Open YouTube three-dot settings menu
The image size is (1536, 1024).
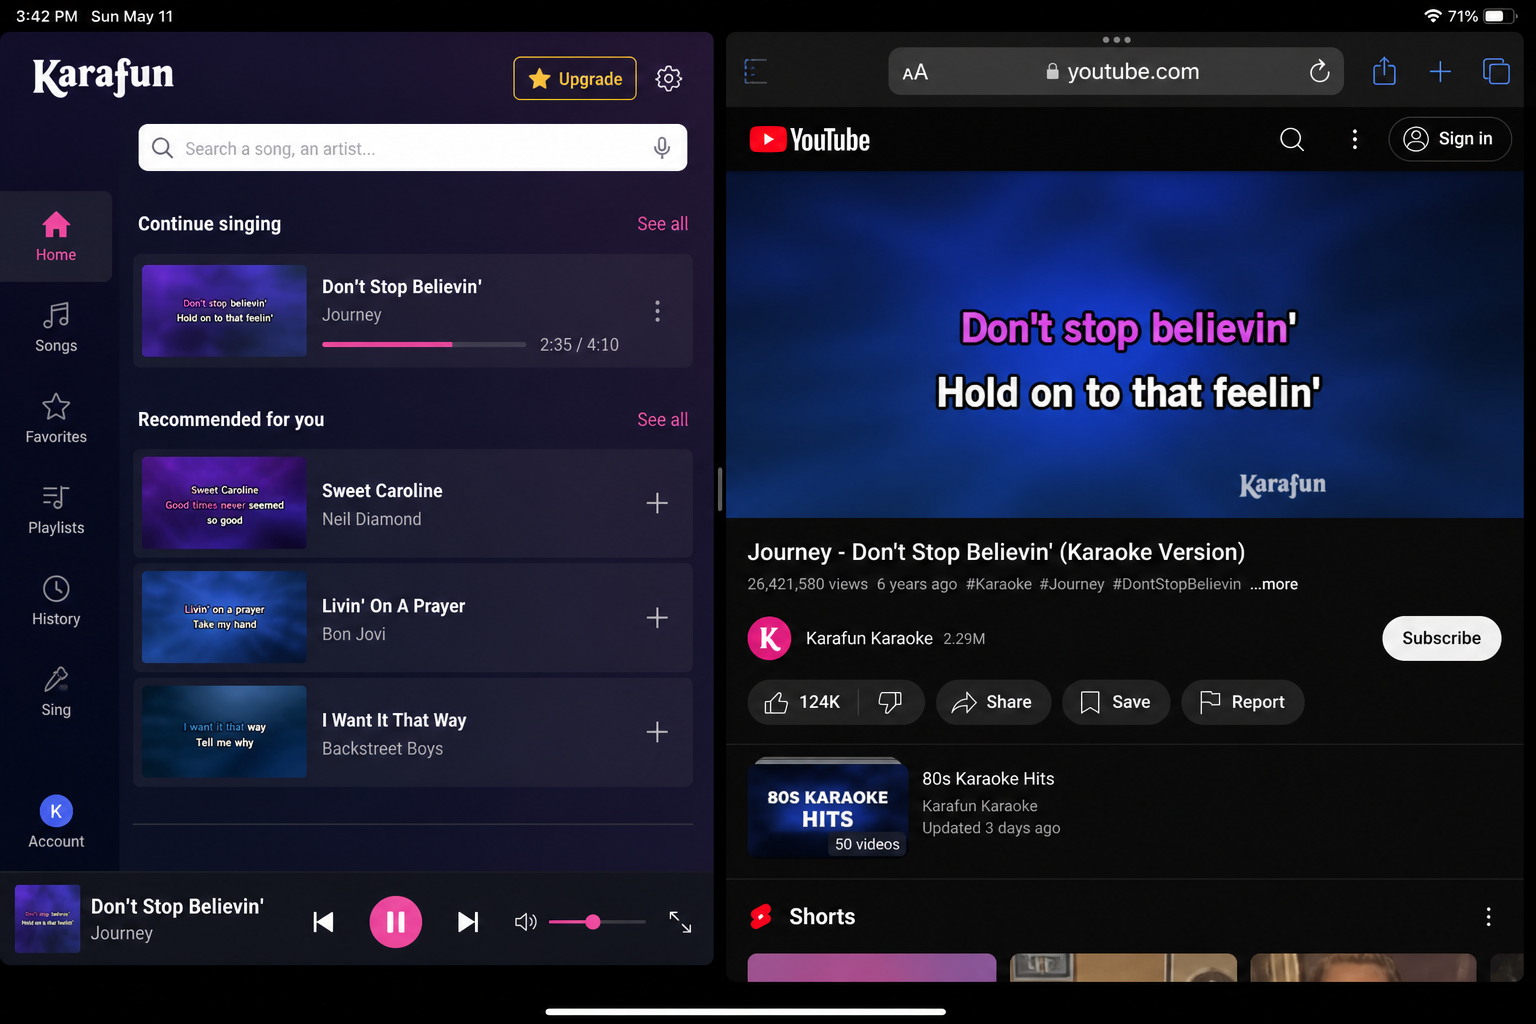pos(1355,139)
